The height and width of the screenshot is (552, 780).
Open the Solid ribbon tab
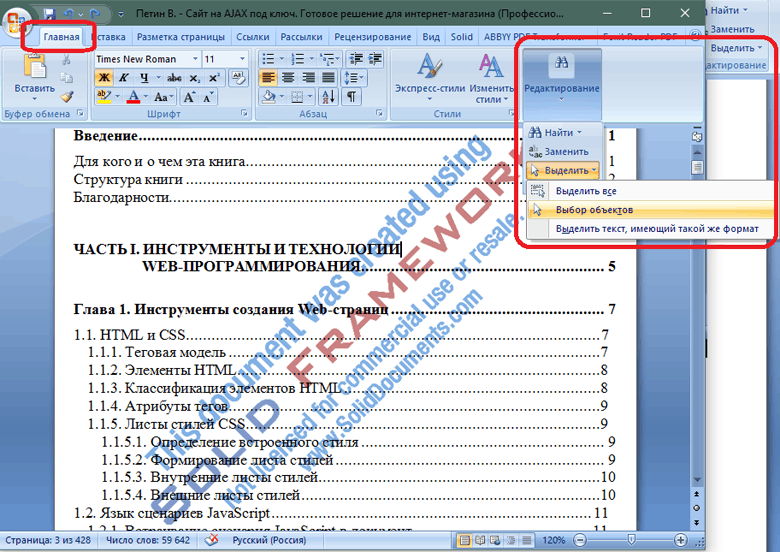pos(462,37)
